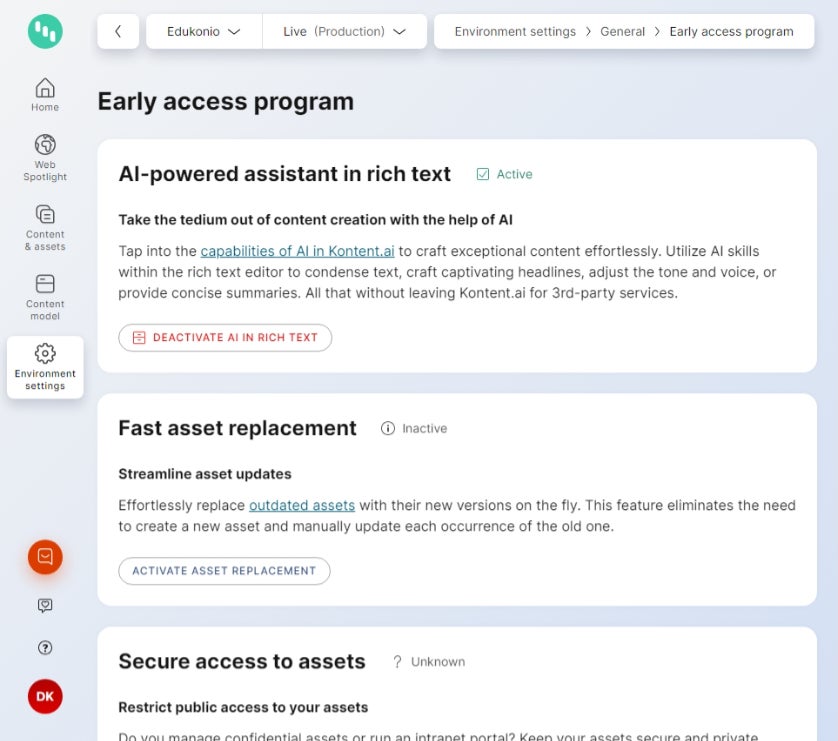Screen dimensions: 838x741
Task: Click the Unknown status label
Action: (438, 662)
